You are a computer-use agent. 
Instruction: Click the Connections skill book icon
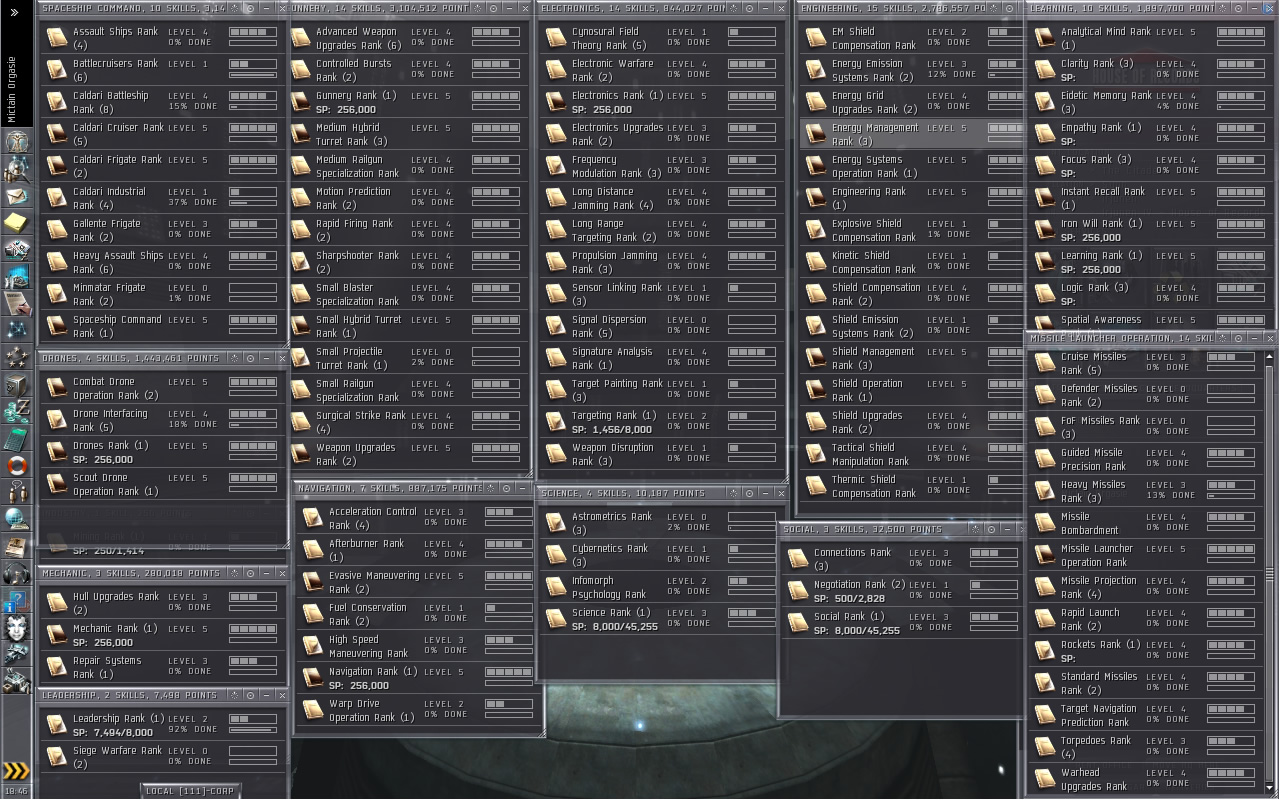coord(798,559)
